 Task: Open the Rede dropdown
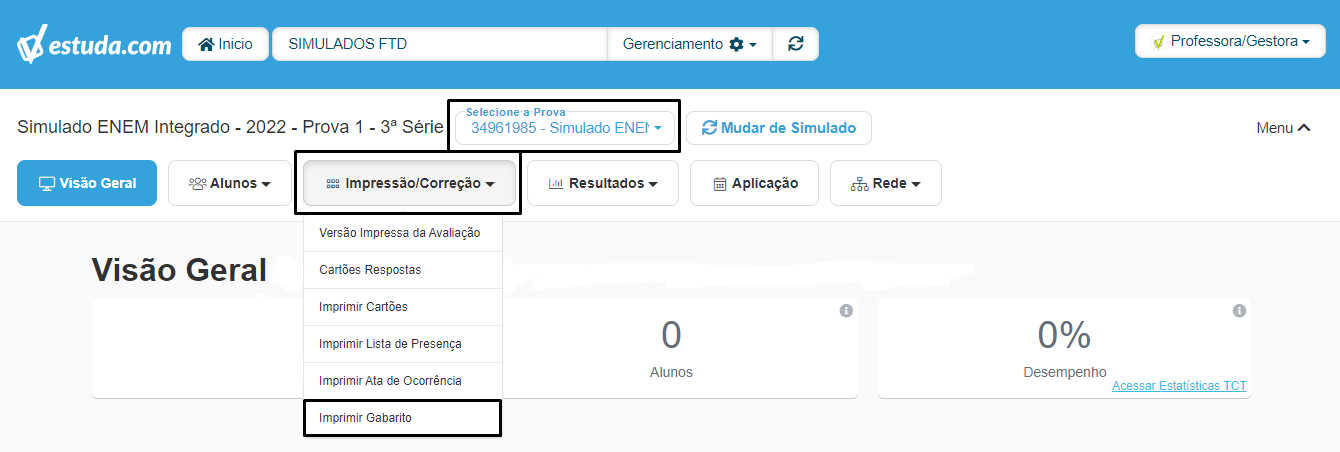[x=886, y=183]
